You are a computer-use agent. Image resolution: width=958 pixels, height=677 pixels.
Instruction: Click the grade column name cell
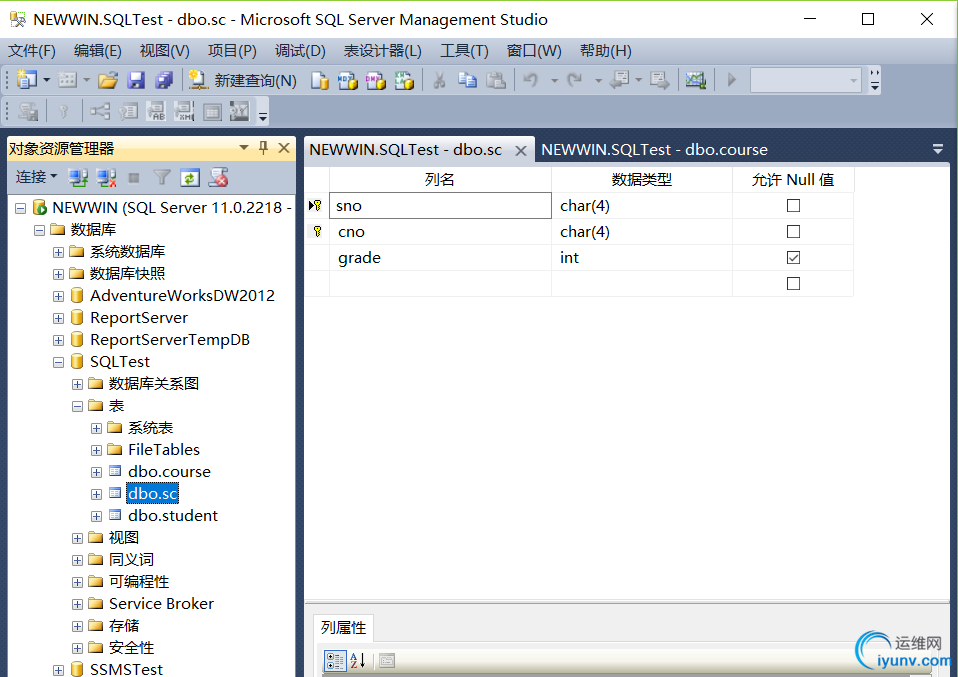tap(441, 258)
